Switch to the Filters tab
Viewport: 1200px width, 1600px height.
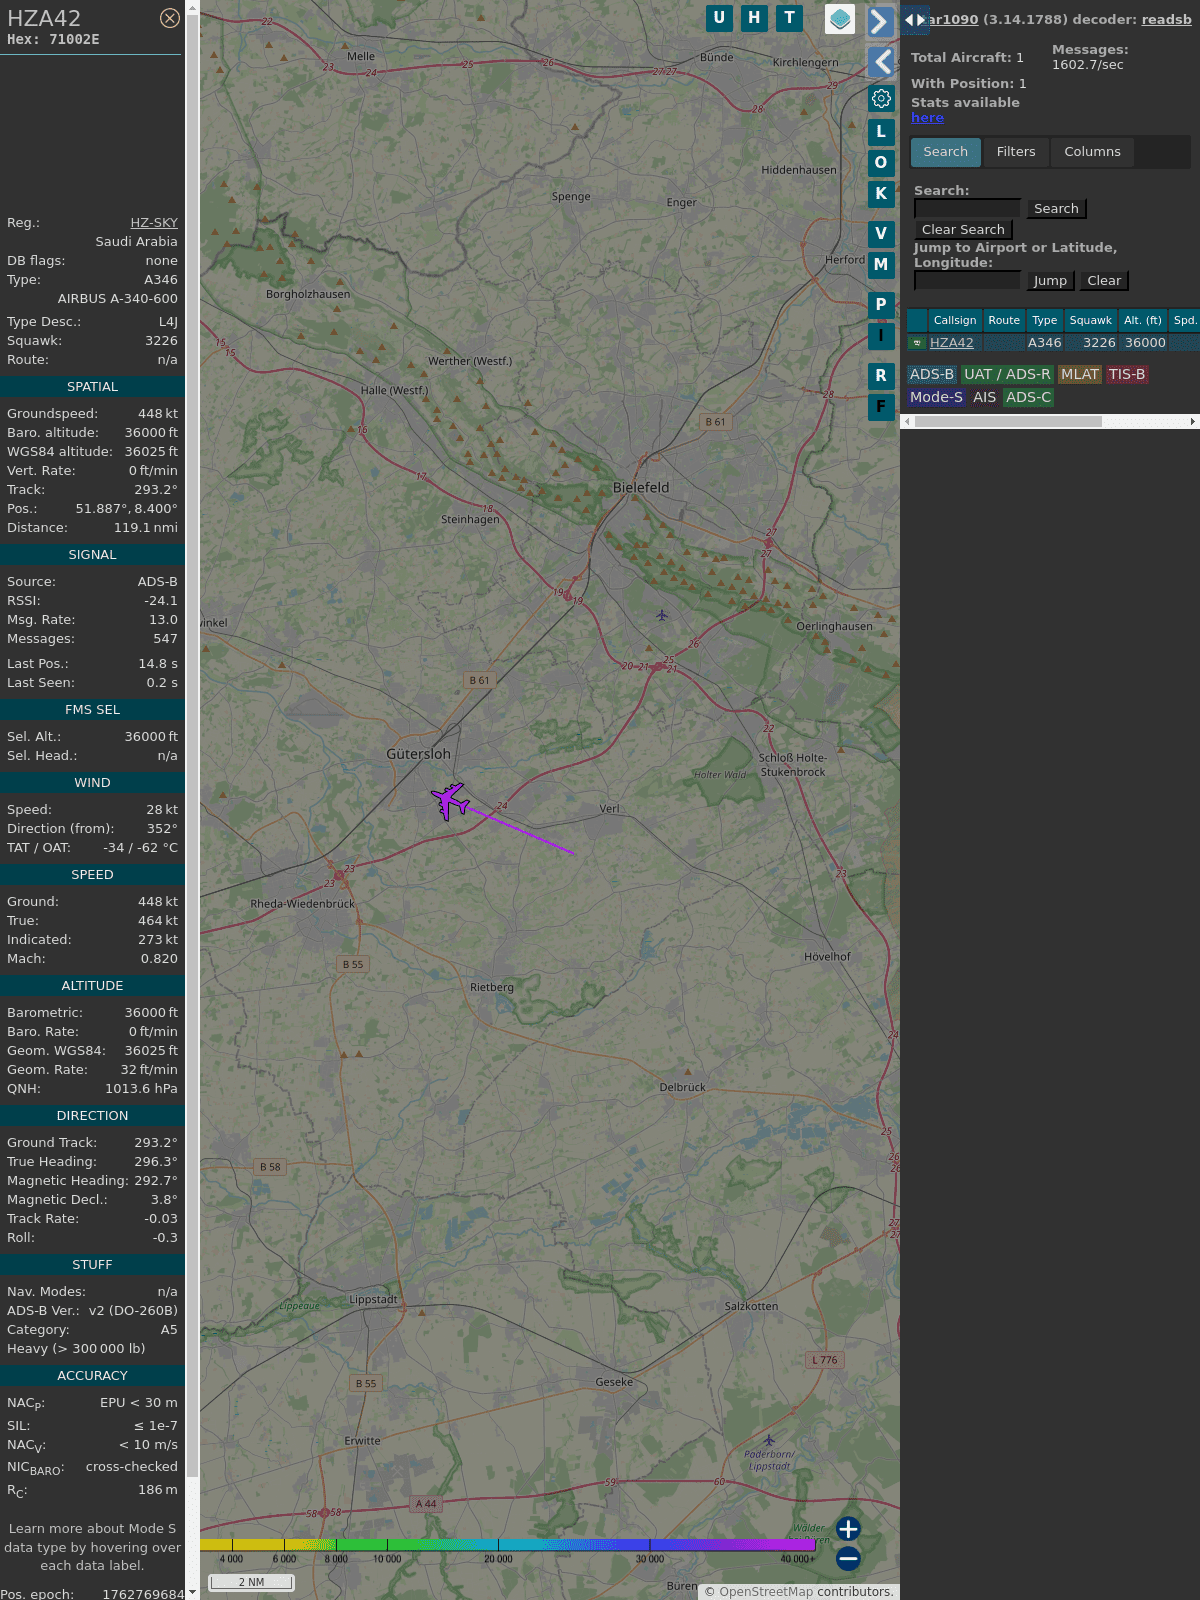[1016, 152]
